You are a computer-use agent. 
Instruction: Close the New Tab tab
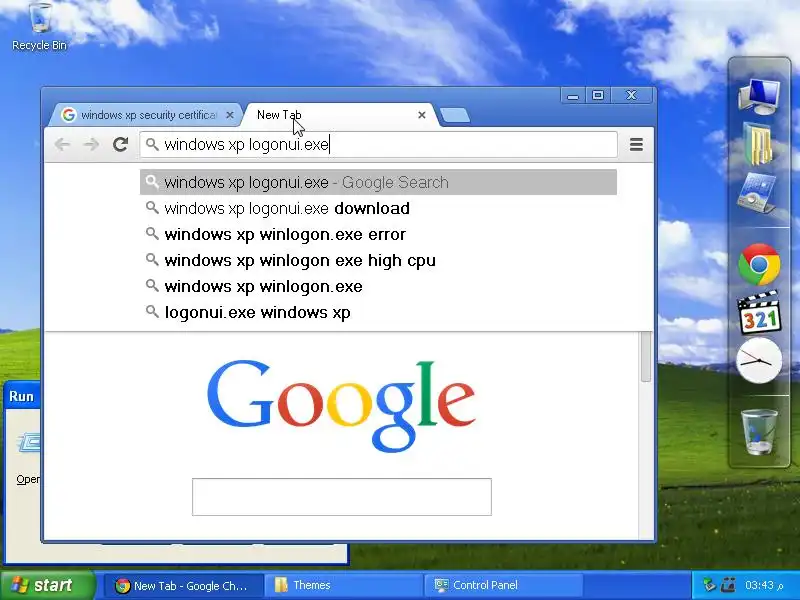click(x=422, y=115)
